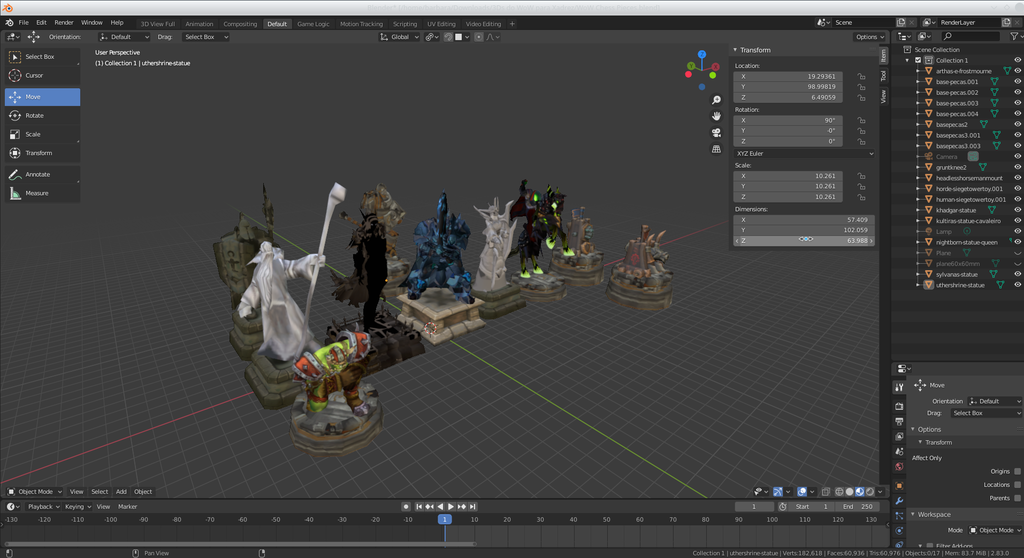Hide khadgar-statue with its eye icon
This screenshot has width=1024, height=558.
tap(1017, 210)
